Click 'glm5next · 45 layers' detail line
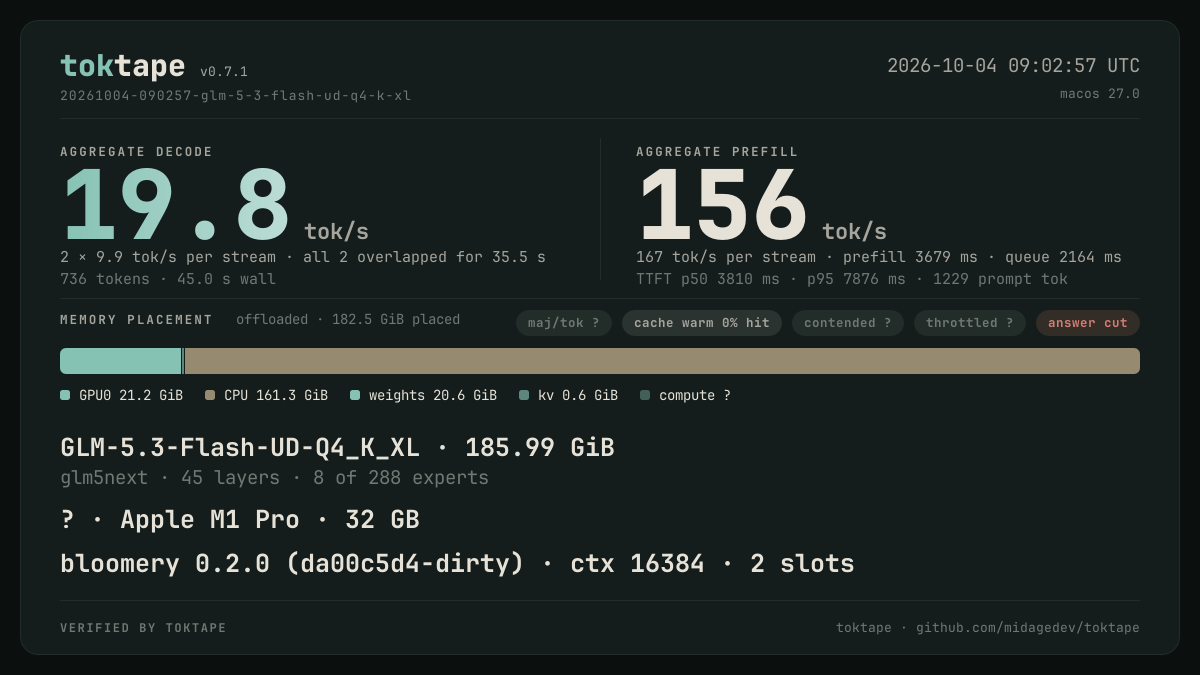 click(x=275, y=478)
